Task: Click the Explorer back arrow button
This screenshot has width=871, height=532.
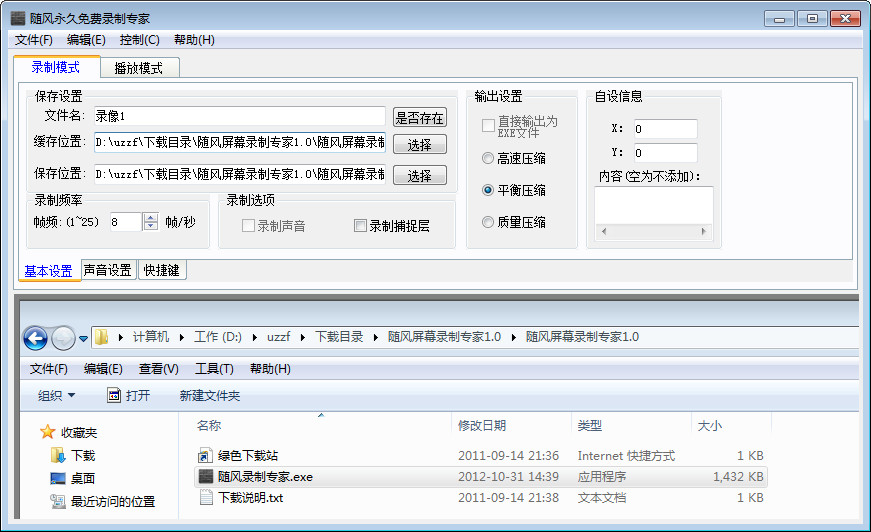Action: tap(35, 338)
